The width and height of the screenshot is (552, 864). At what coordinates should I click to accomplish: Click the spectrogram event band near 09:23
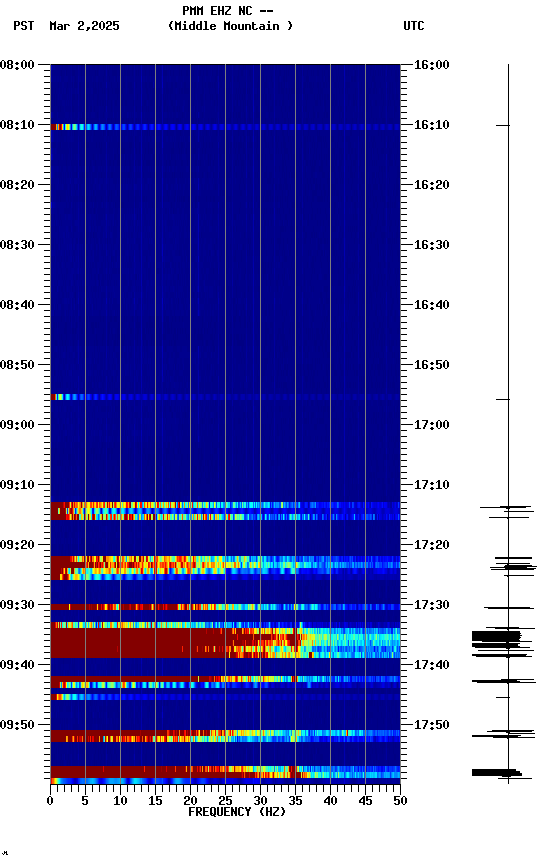(225, 568)
